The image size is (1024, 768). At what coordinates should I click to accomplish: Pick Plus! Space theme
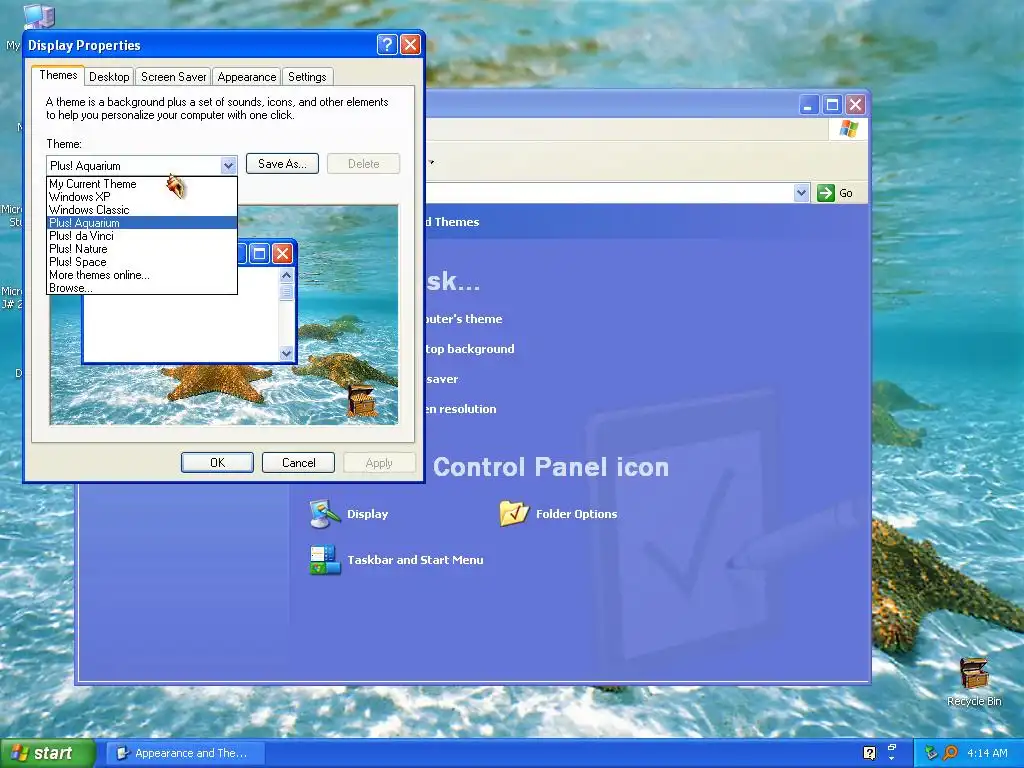142,262
